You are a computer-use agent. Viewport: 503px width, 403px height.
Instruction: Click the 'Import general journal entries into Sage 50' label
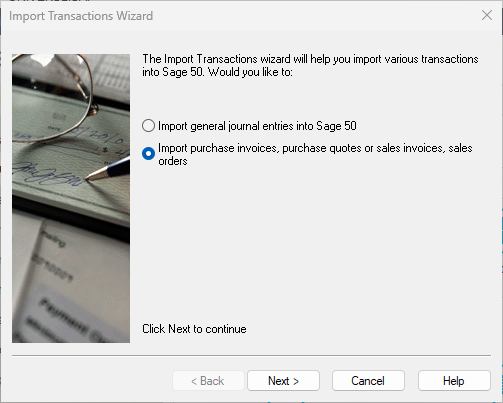click(x=257, y=126)
